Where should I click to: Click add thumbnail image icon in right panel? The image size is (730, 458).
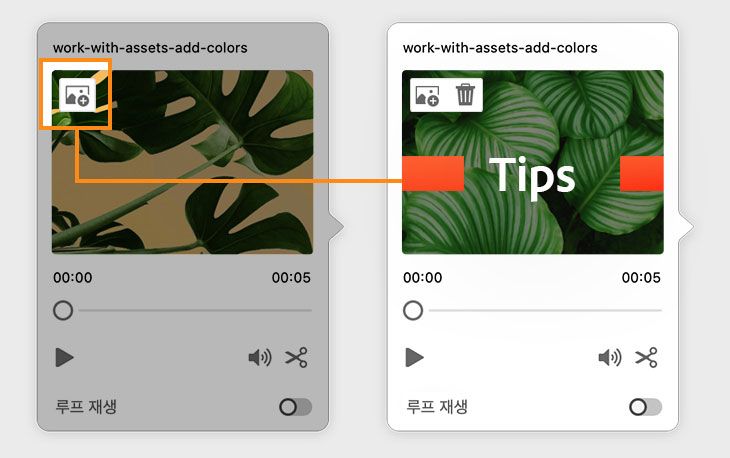tap(427, 95)
